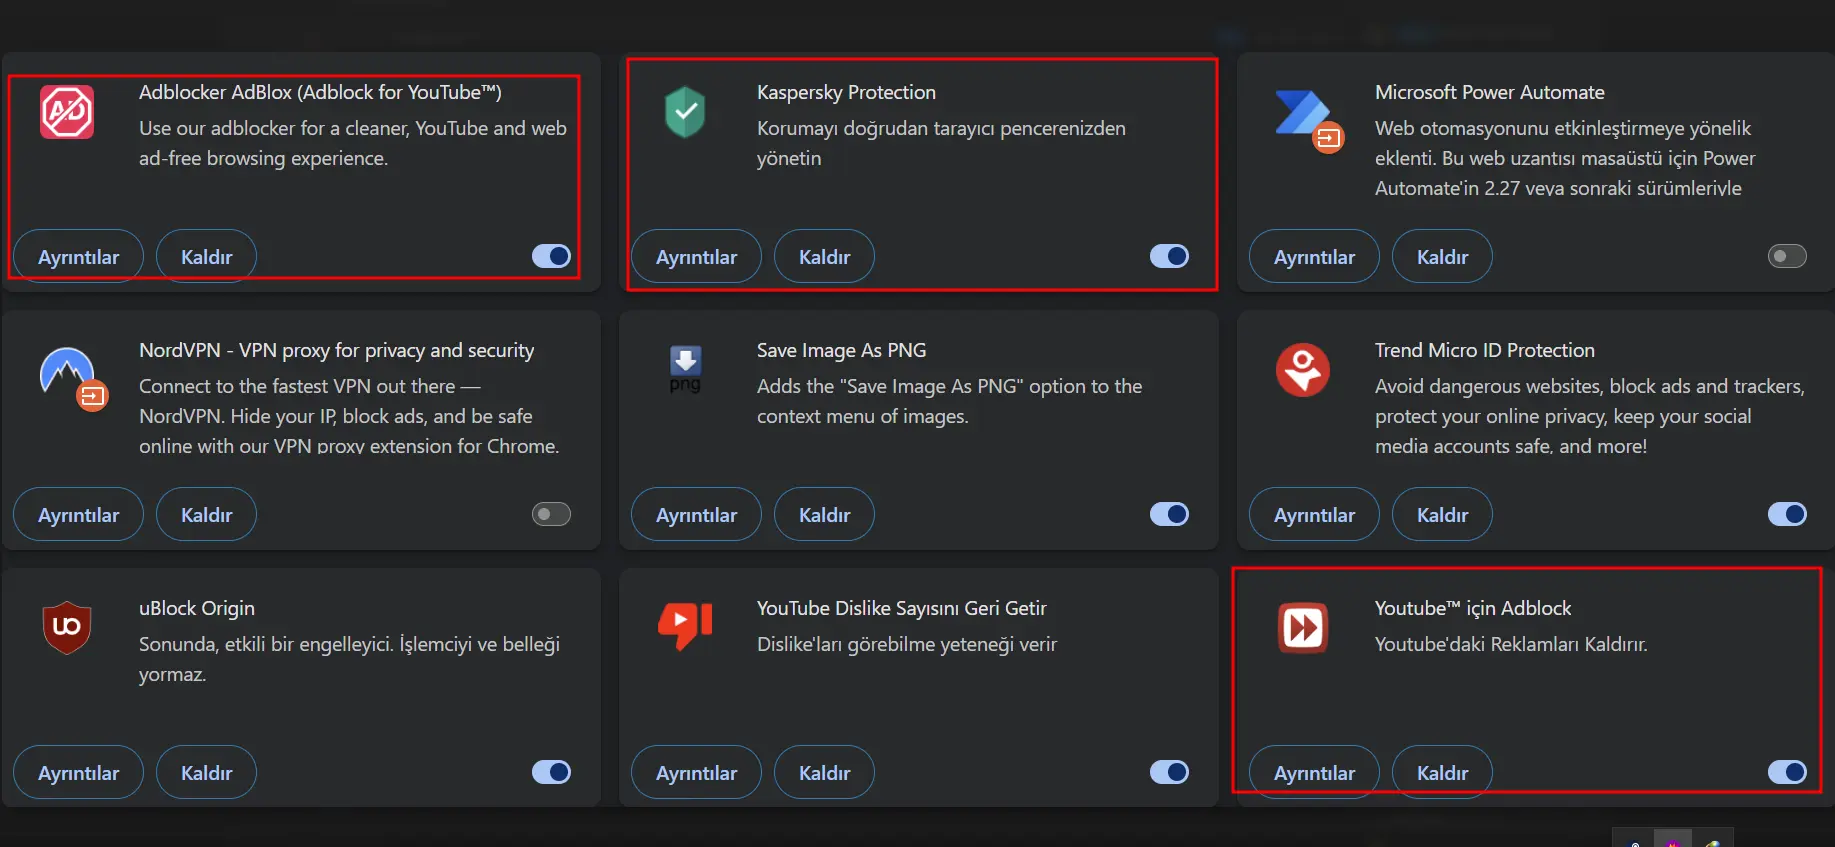
Task: Switch off Trend Micro ID Protection toggle
Action: [1787, 514]
